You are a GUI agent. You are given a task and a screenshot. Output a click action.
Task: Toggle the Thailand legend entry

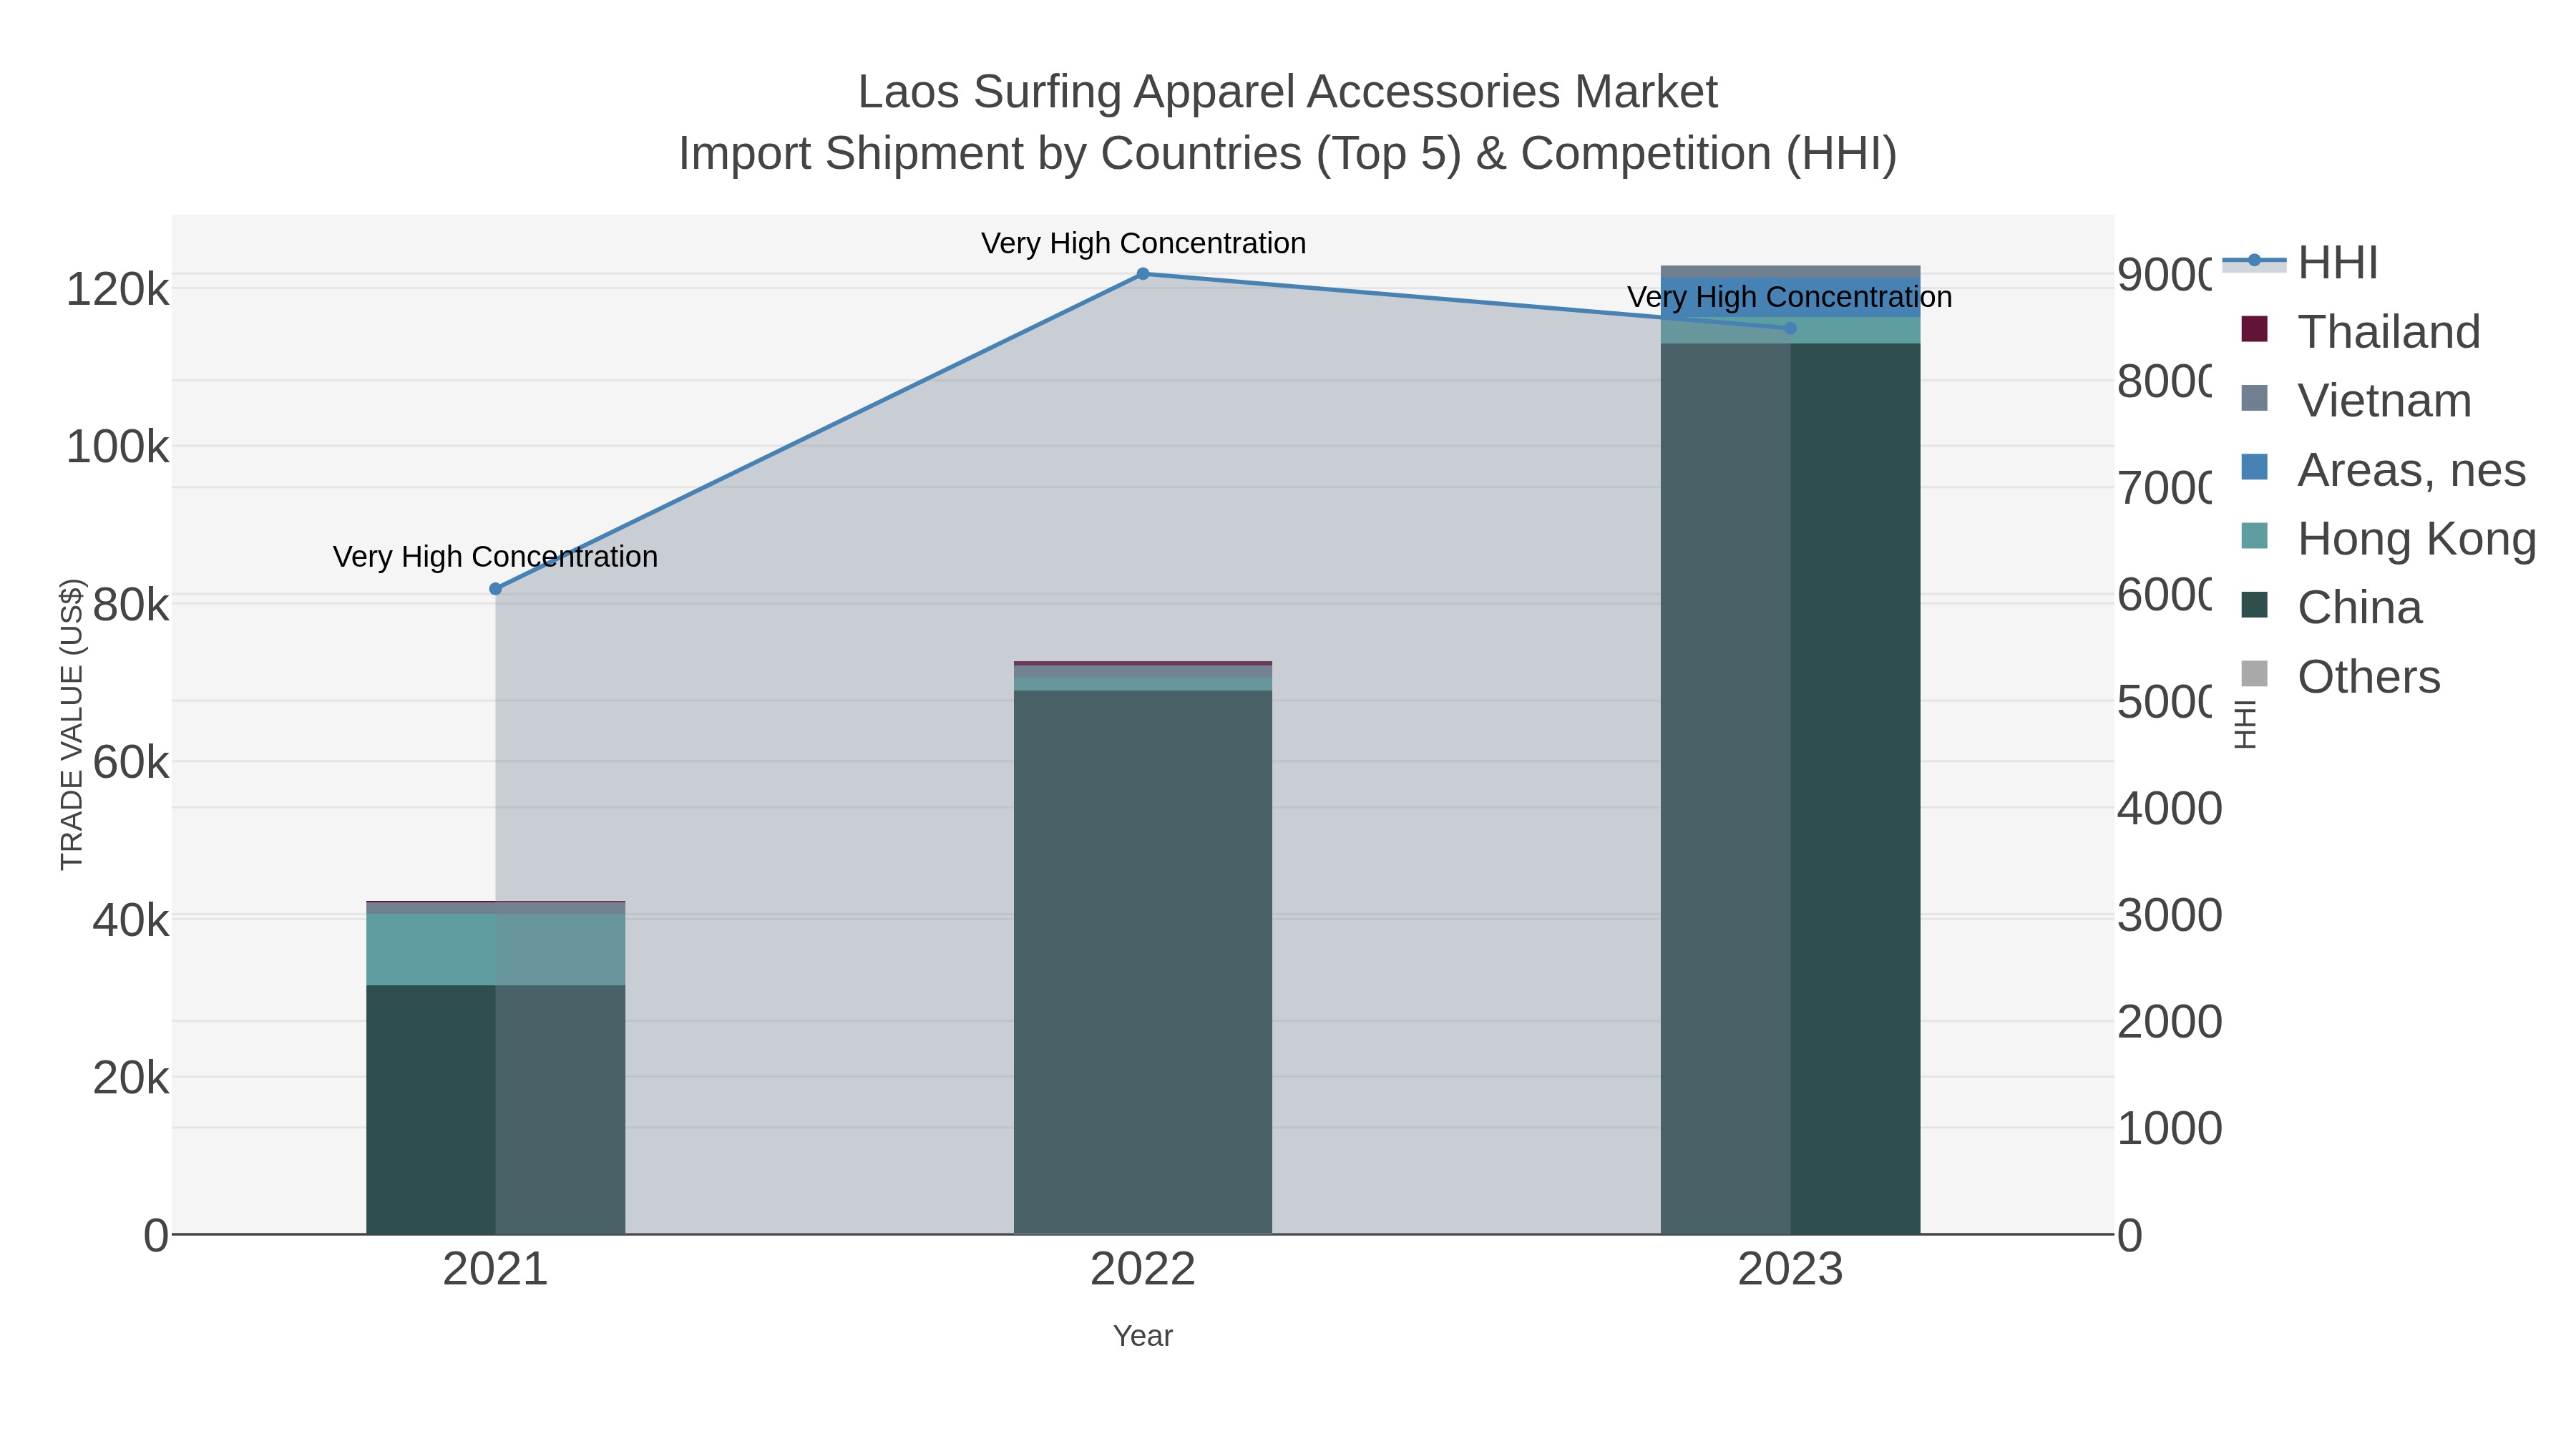2361,332
